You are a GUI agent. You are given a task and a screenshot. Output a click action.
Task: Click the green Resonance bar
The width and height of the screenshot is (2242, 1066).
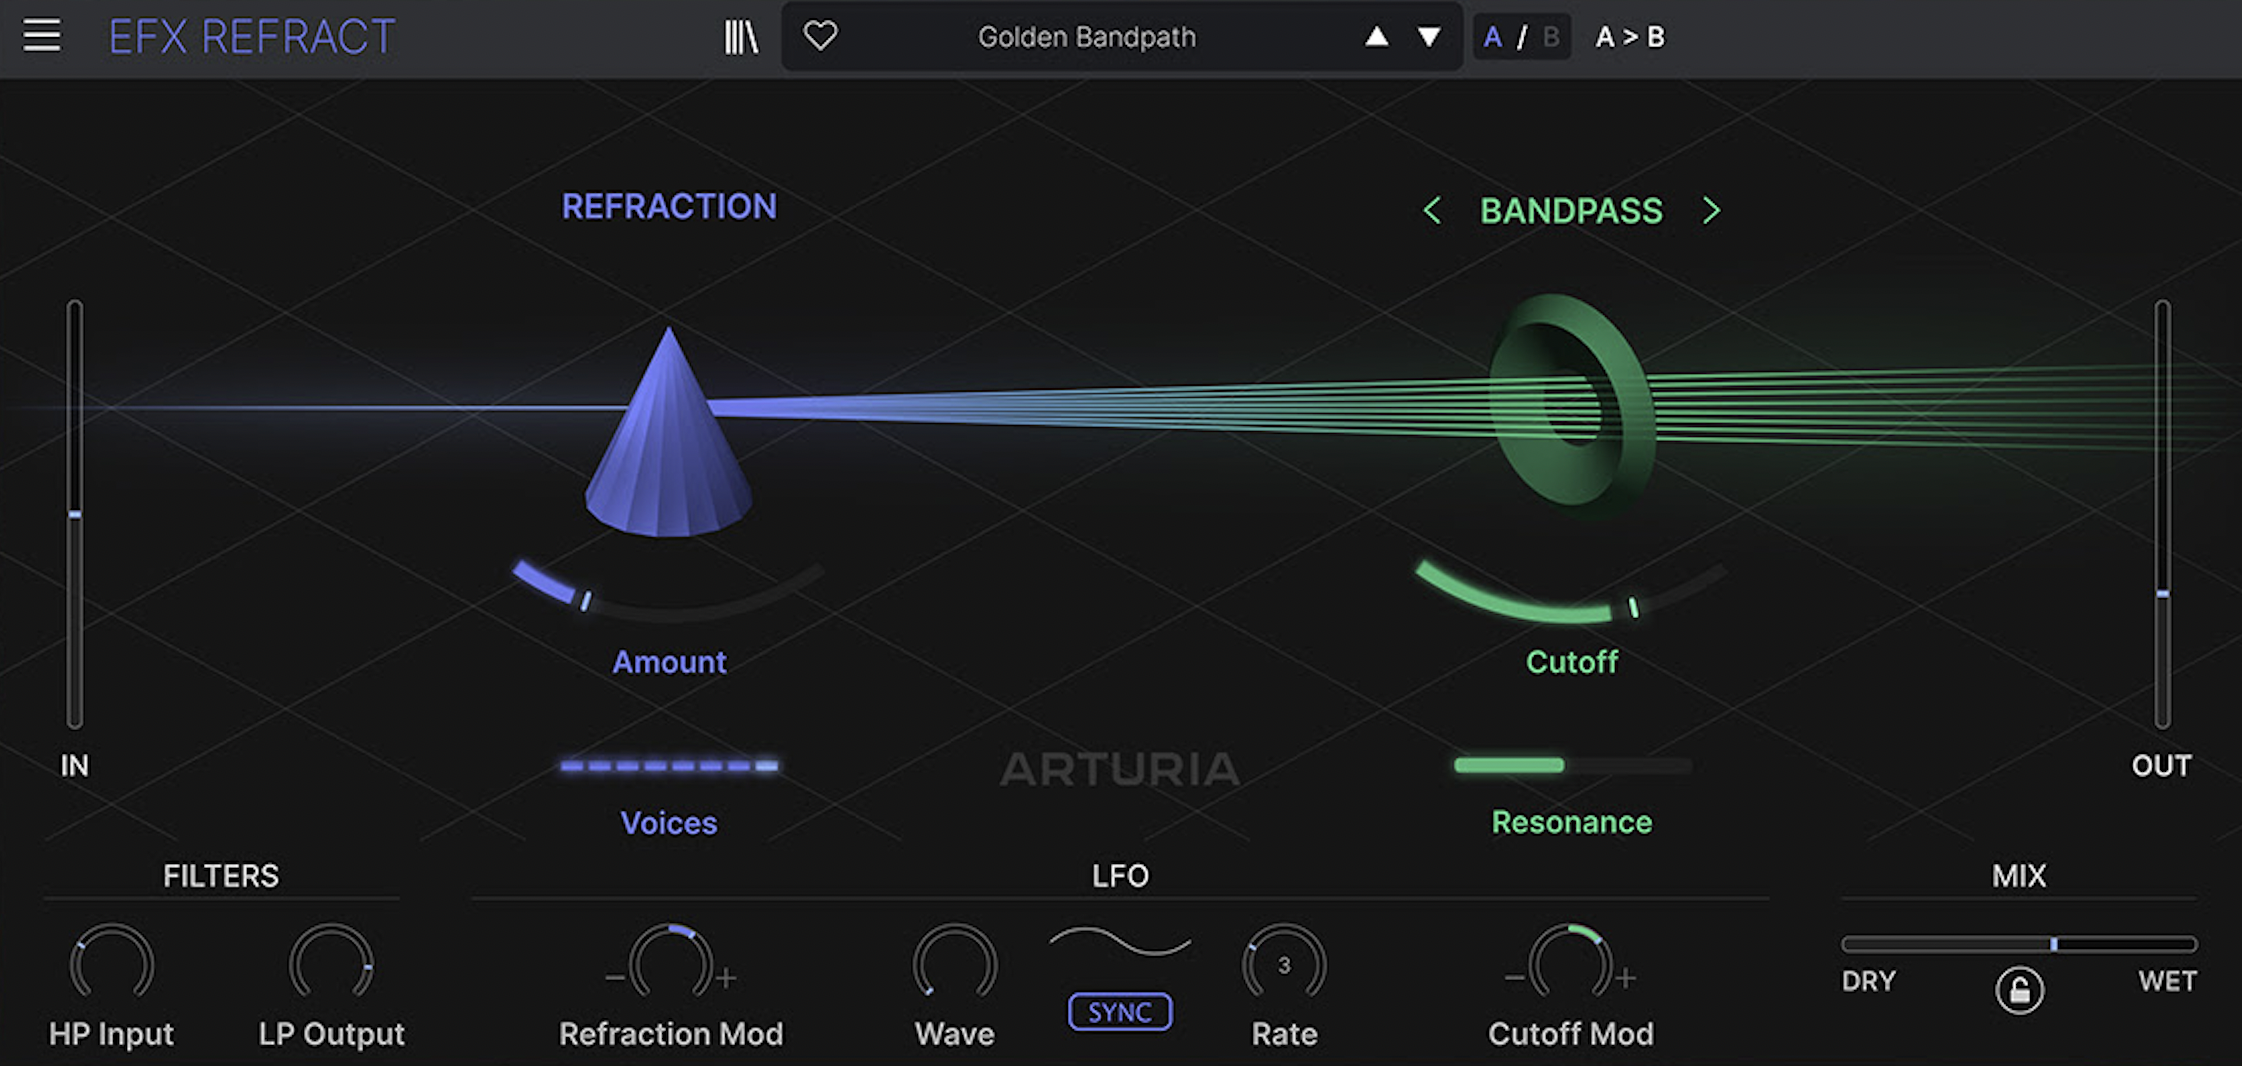coord(1572,765)
